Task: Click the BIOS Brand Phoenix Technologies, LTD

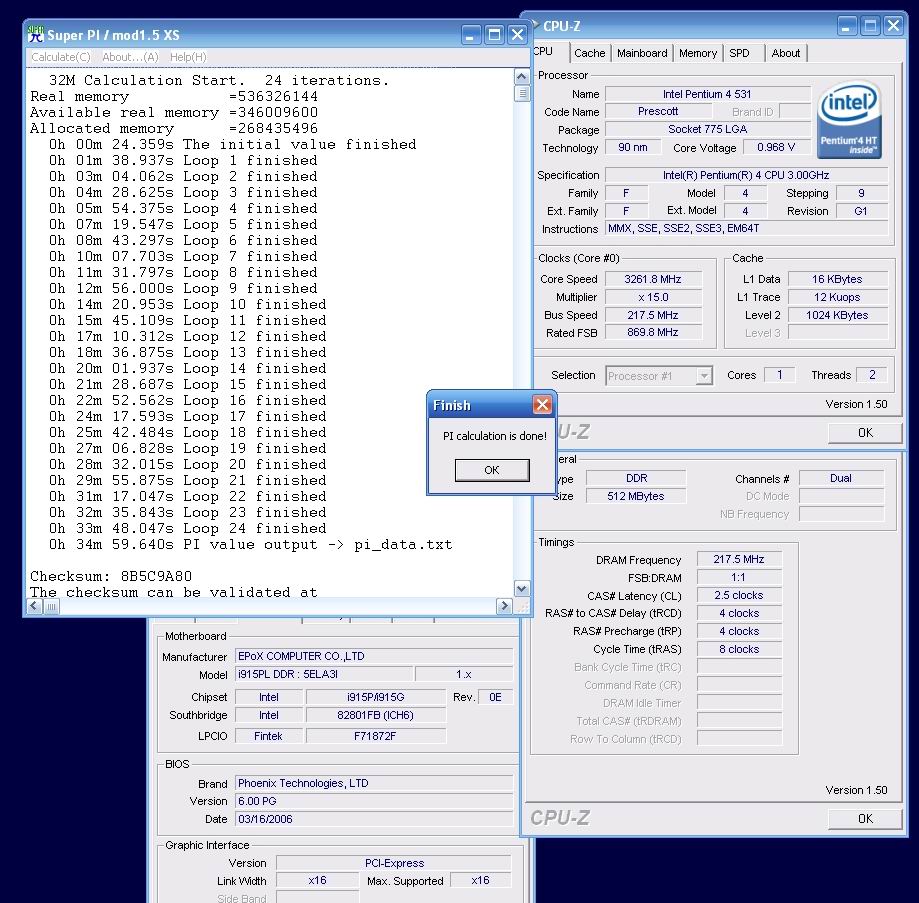Action: point(374,783)
